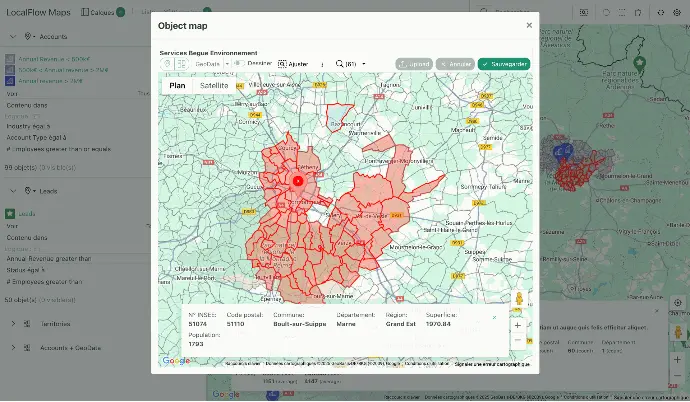Toggle the Dessiner drawing switch

tap(238, 63)
